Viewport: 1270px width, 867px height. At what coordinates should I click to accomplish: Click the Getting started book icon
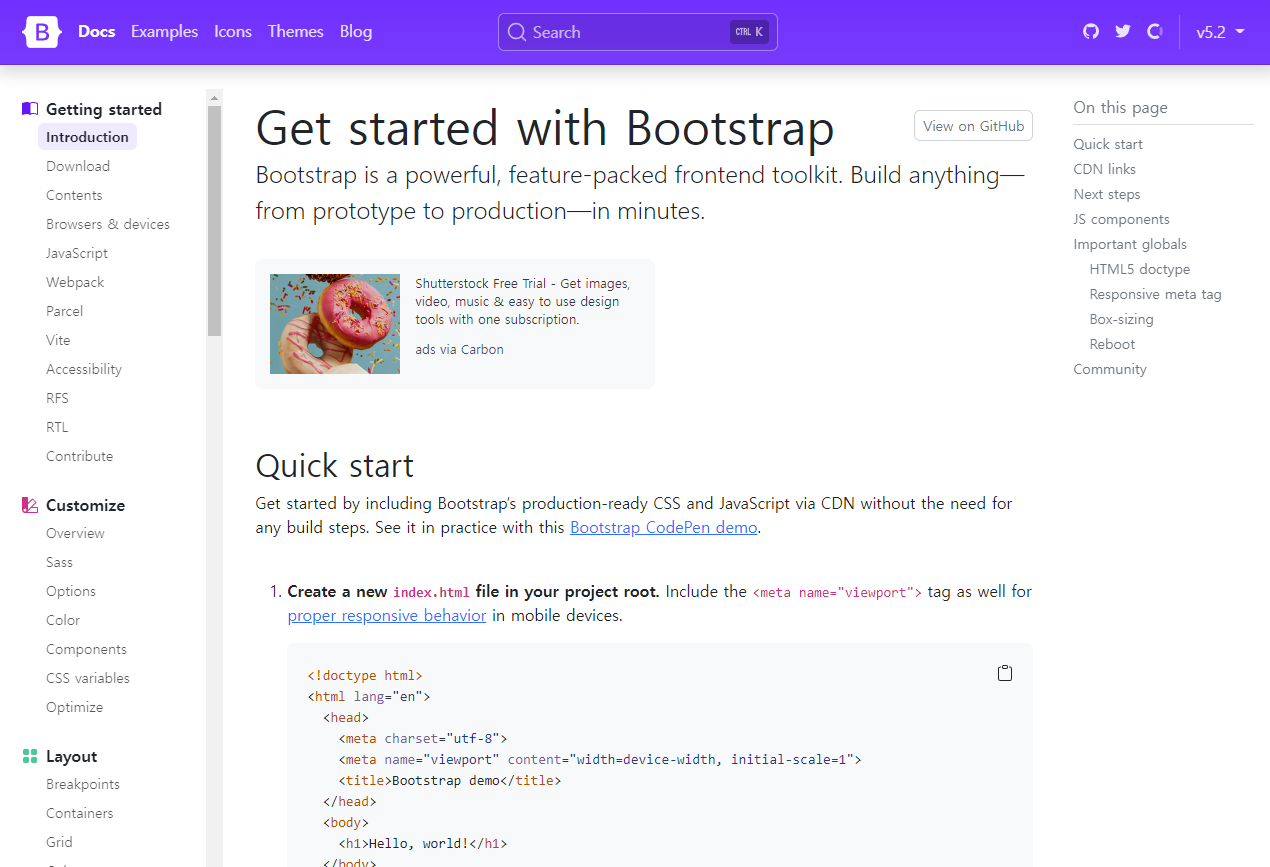30,109
